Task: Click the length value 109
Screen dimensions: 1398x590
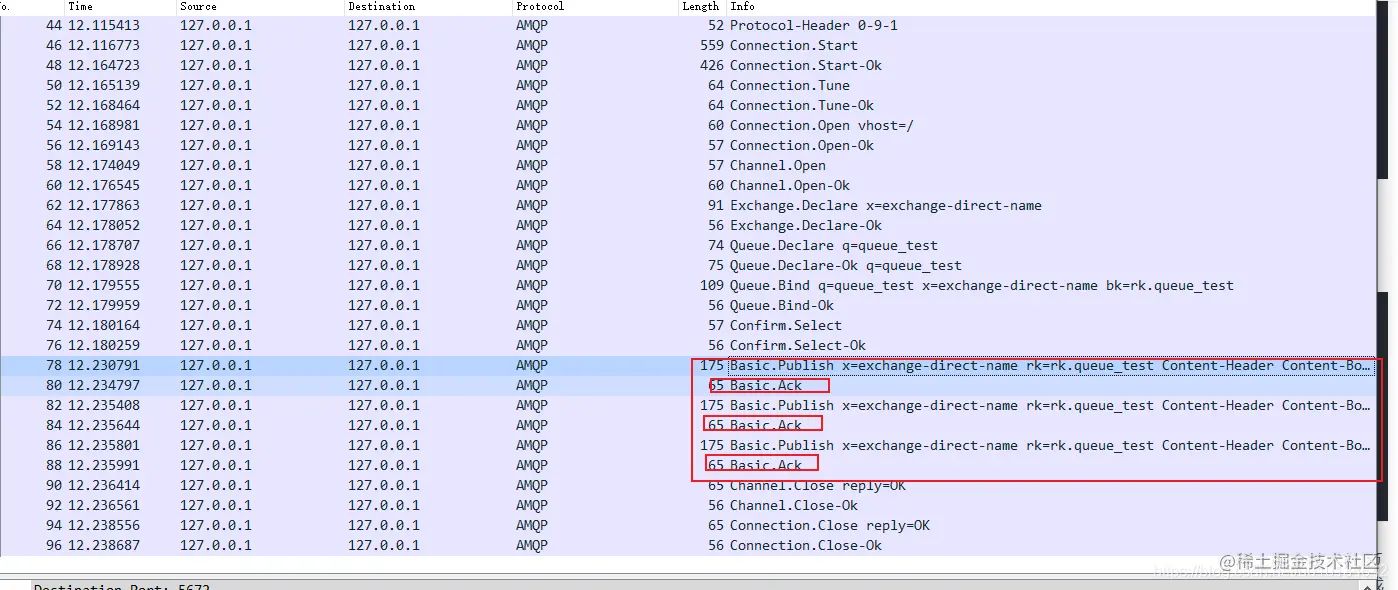Action: (712, 285)
